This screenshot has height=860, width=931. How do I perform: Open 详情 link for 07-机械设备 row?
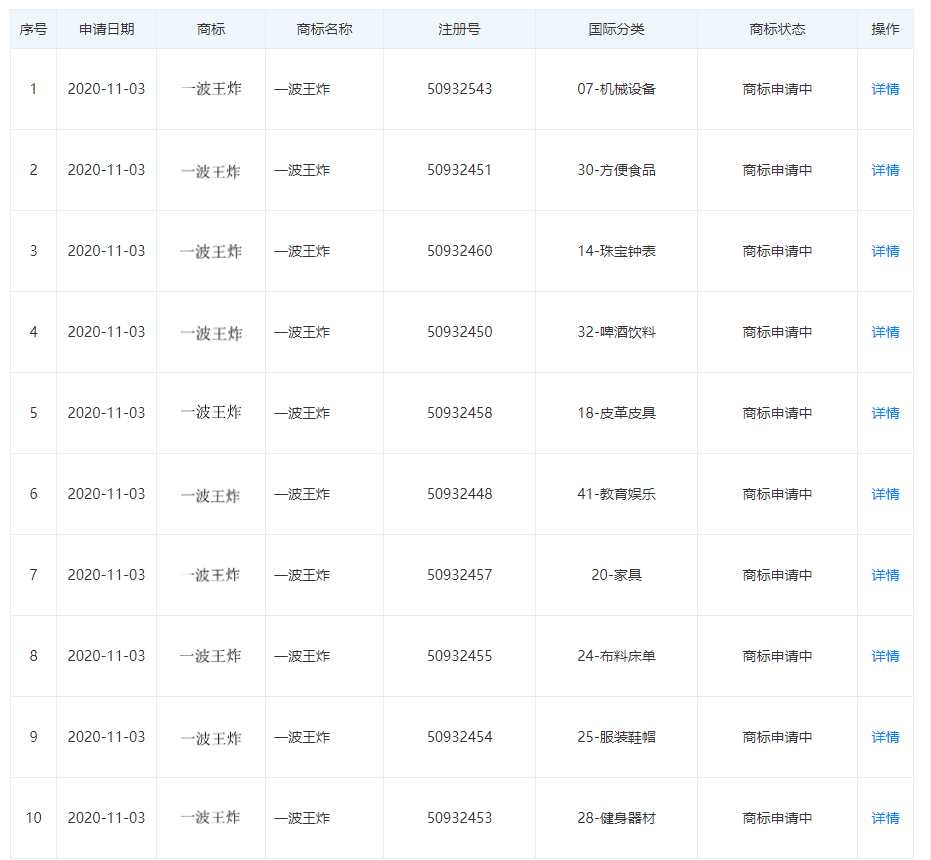pyautogui.click(x=885, y=89)
